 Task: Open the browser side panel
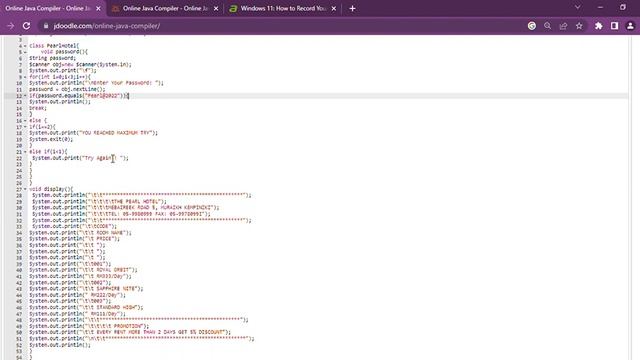[x=614, y=26]
